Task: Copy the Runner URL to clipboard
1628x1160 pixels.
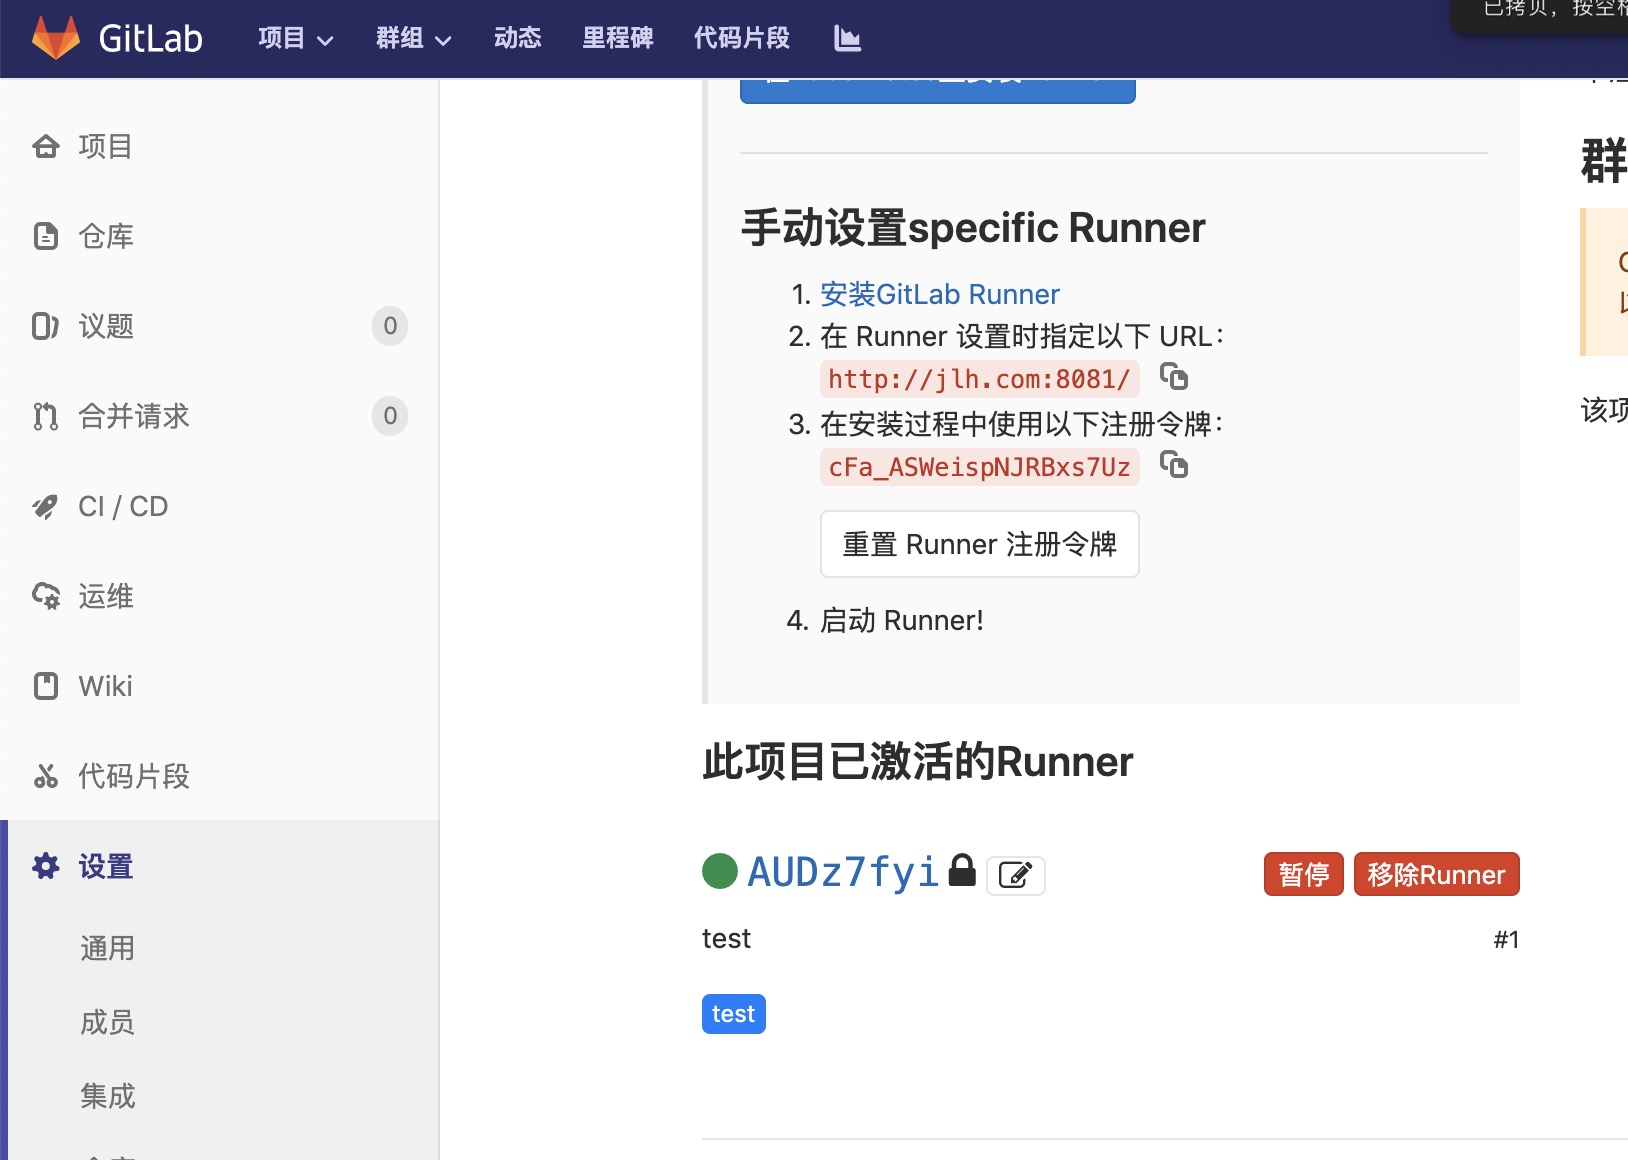Action: (1173, 377)
